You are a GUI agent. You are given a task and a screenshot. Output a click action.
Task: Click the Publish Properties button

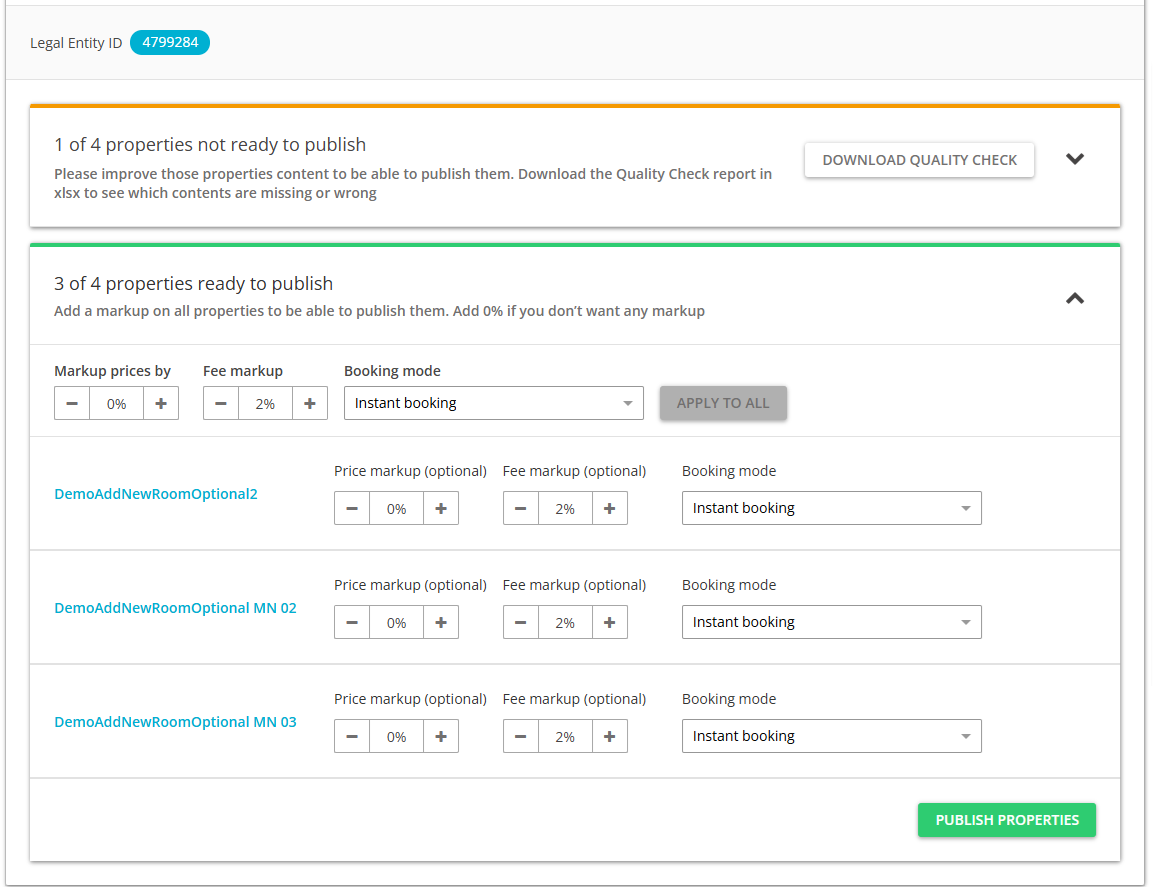pyautogui.click(x=1007, y=820)
